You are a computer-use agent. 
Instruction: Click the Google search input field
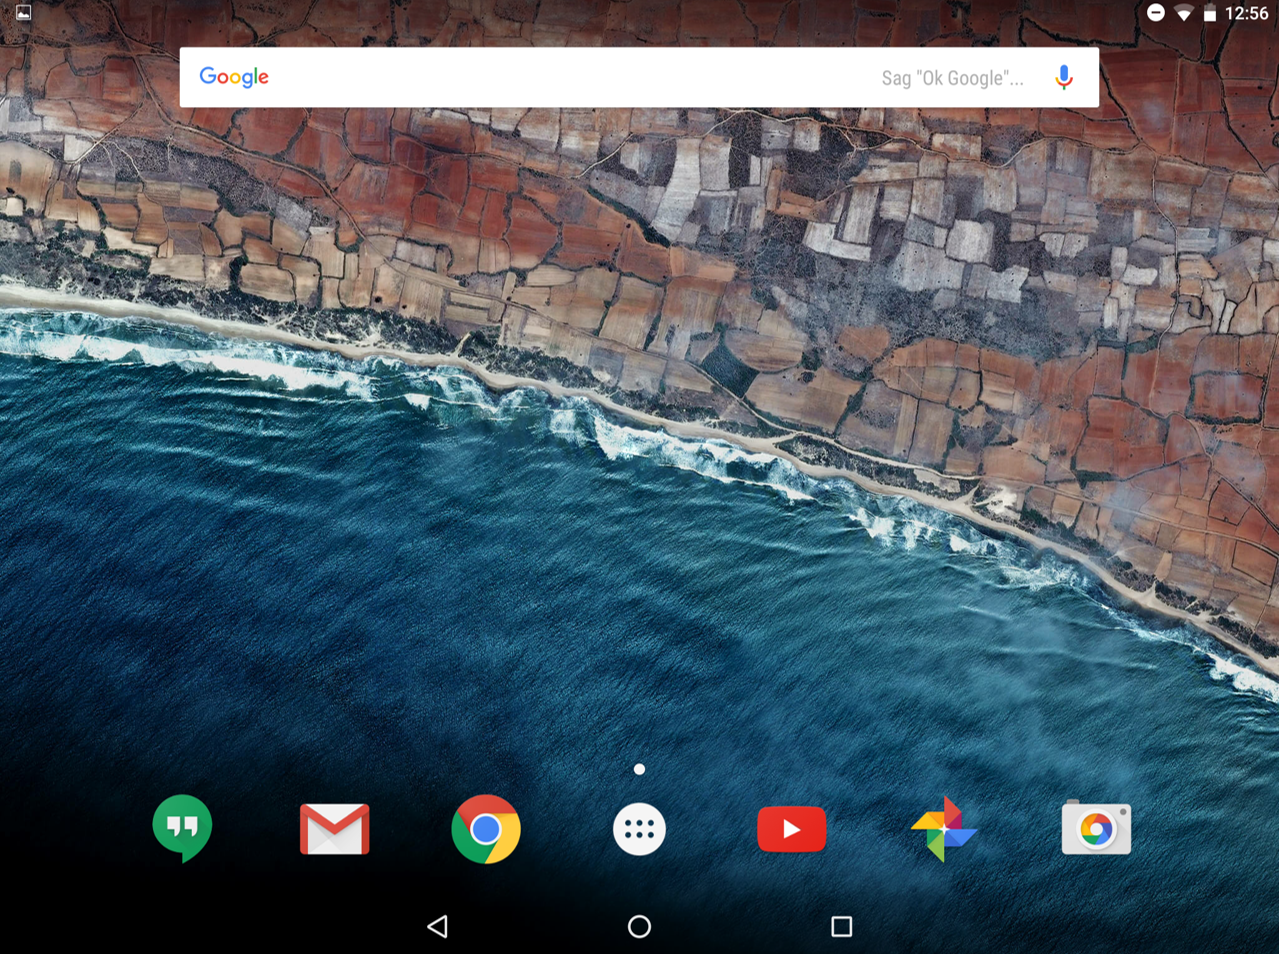pyautogui.click(x=639, y=77)
